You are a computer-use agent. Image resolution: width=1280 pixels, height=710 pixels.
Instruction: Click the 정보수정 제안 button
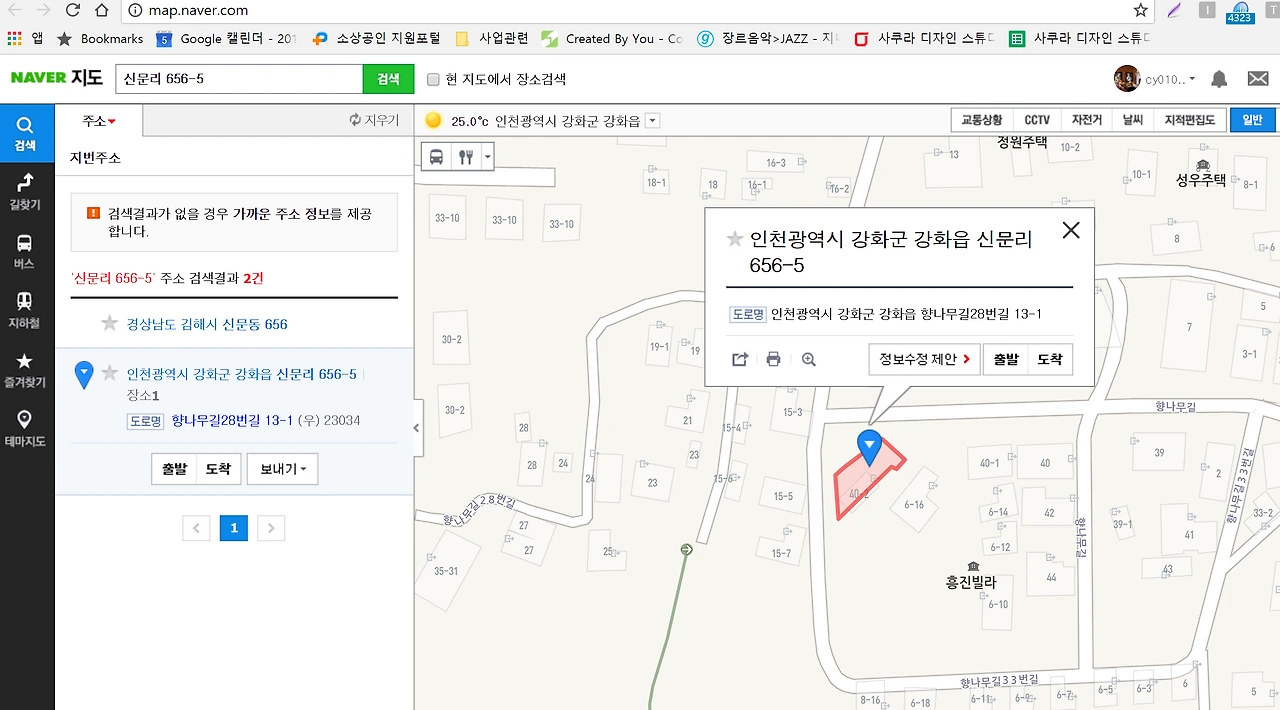coord(923,358)
